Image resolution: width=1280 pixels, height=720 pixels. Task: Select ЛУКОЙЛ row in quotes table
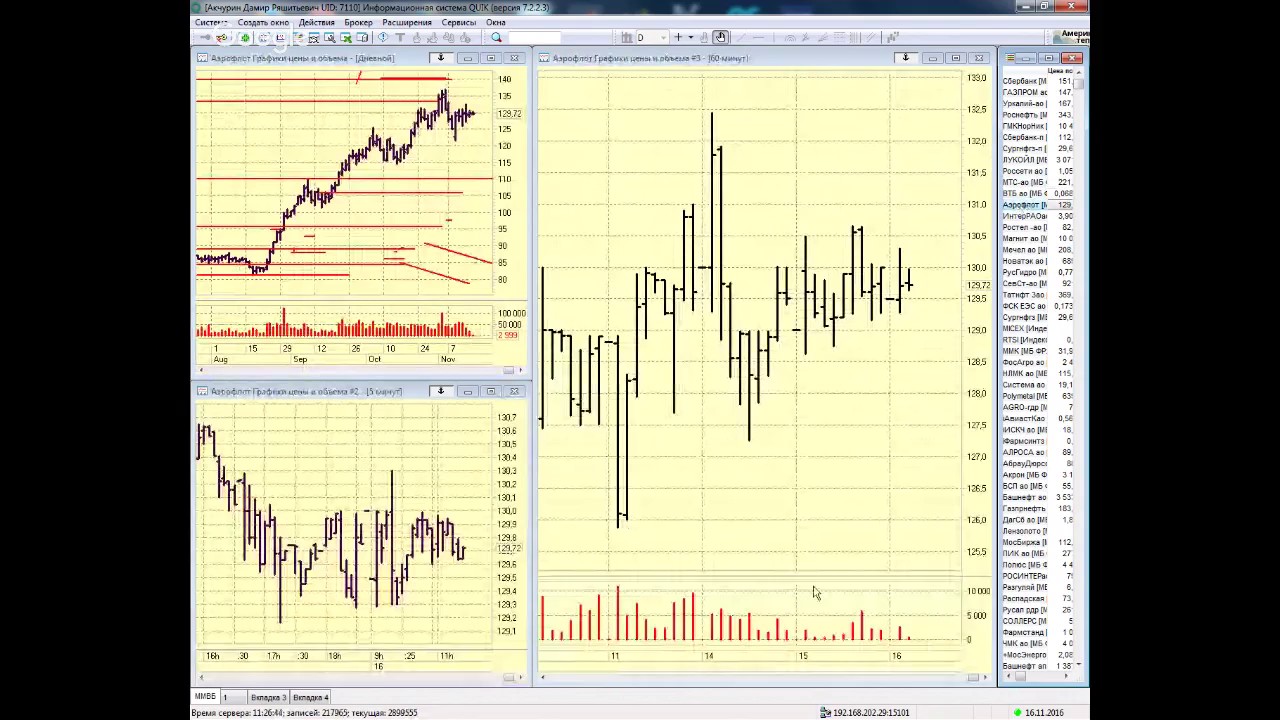pos(1038,160)
